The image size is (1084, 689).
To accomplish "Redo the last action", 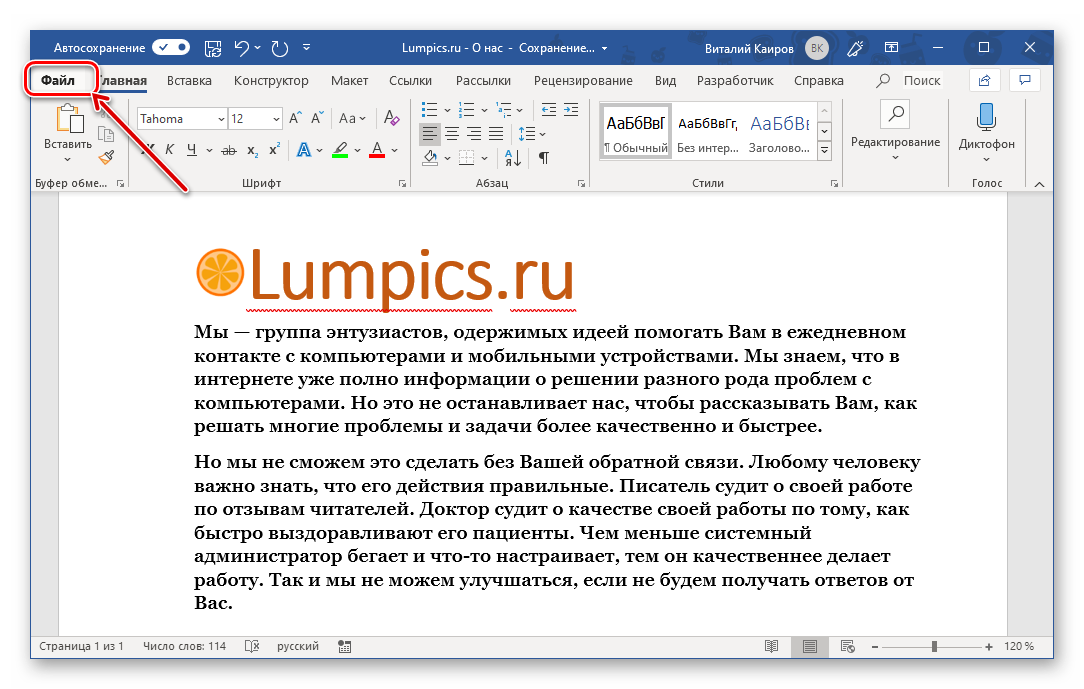I will click(x=279, y=48).
